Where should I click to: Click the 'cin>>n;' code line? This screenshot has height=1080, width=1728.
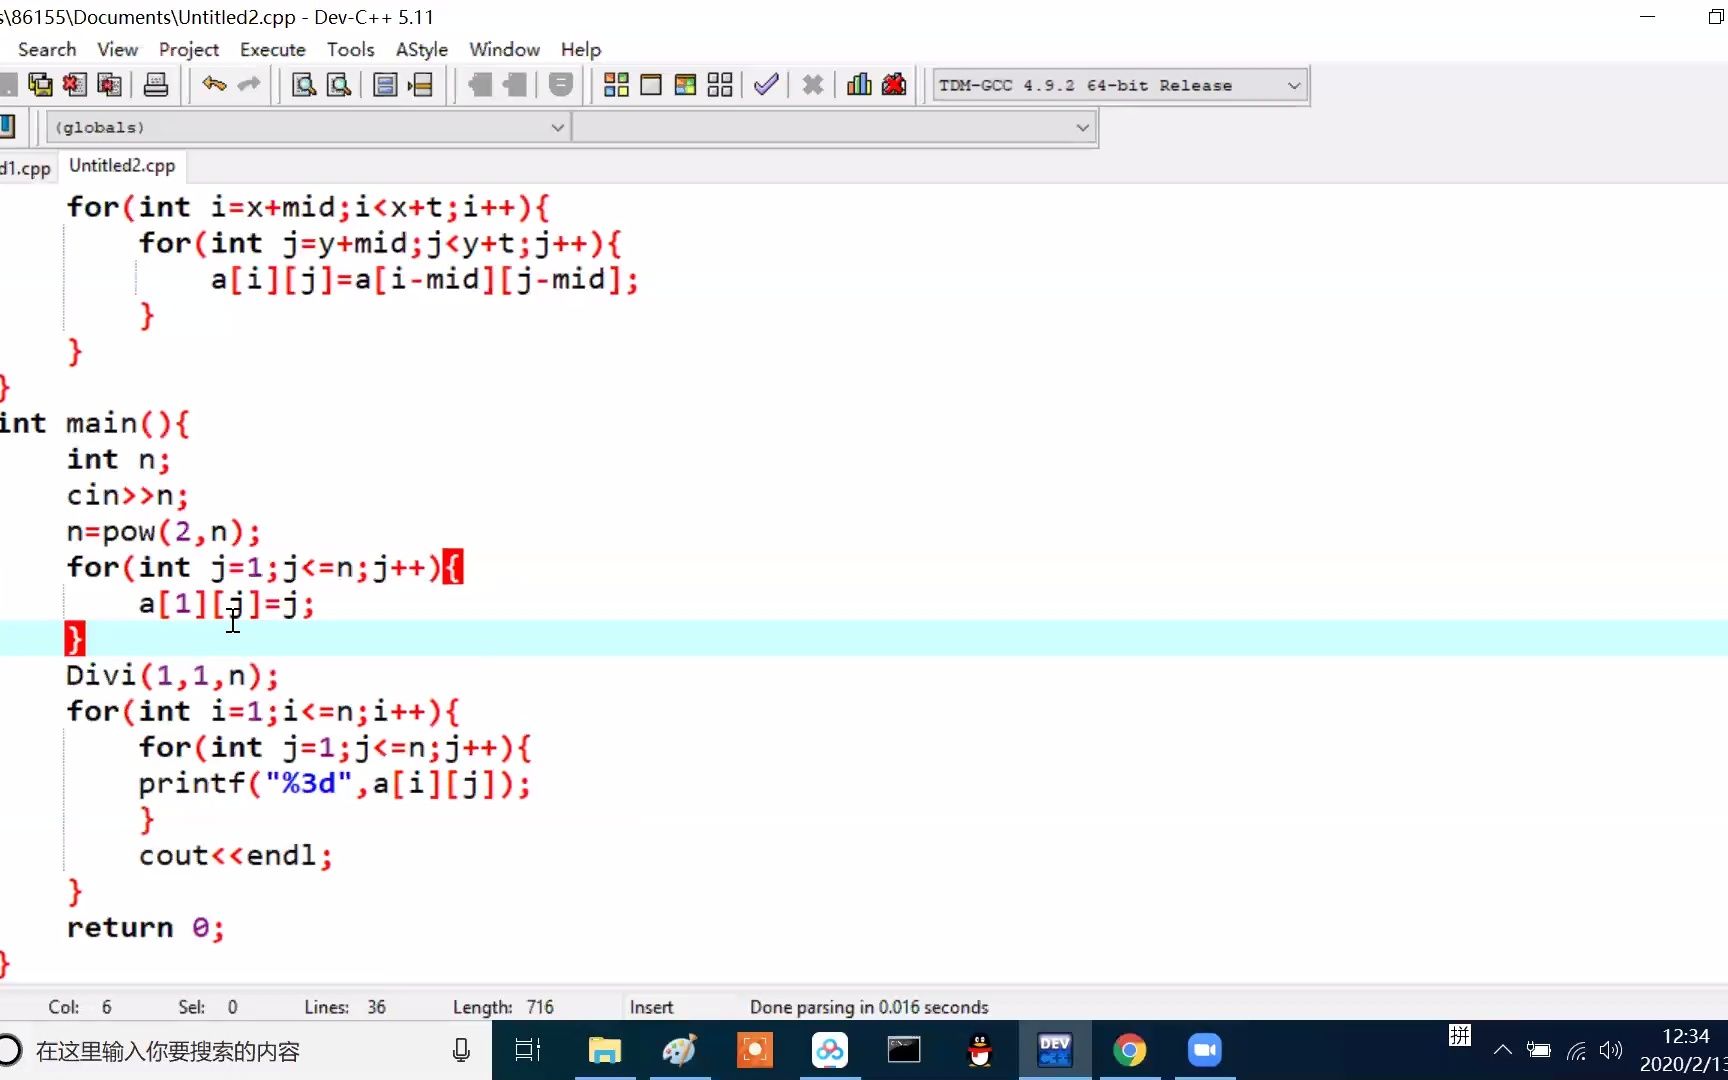tap(127, 495)
